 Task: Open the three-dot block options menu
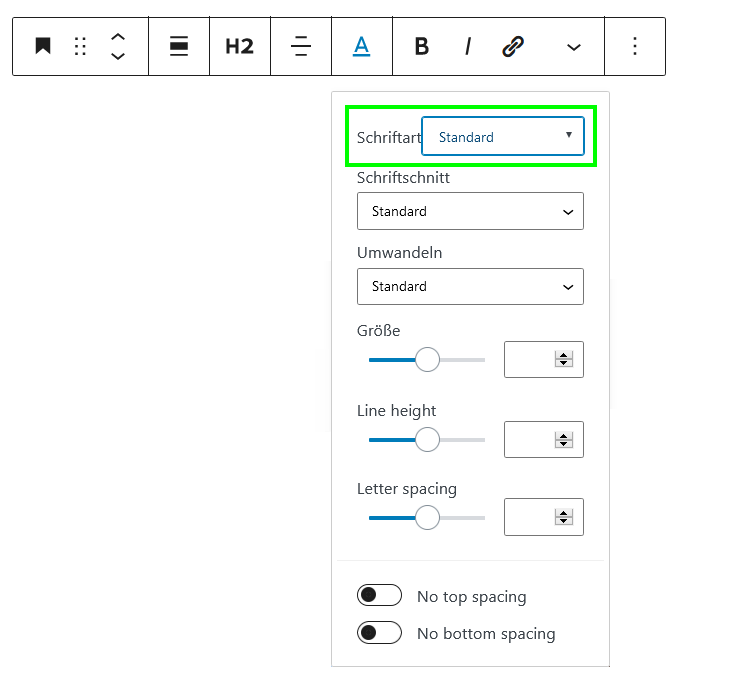point(635,46)
